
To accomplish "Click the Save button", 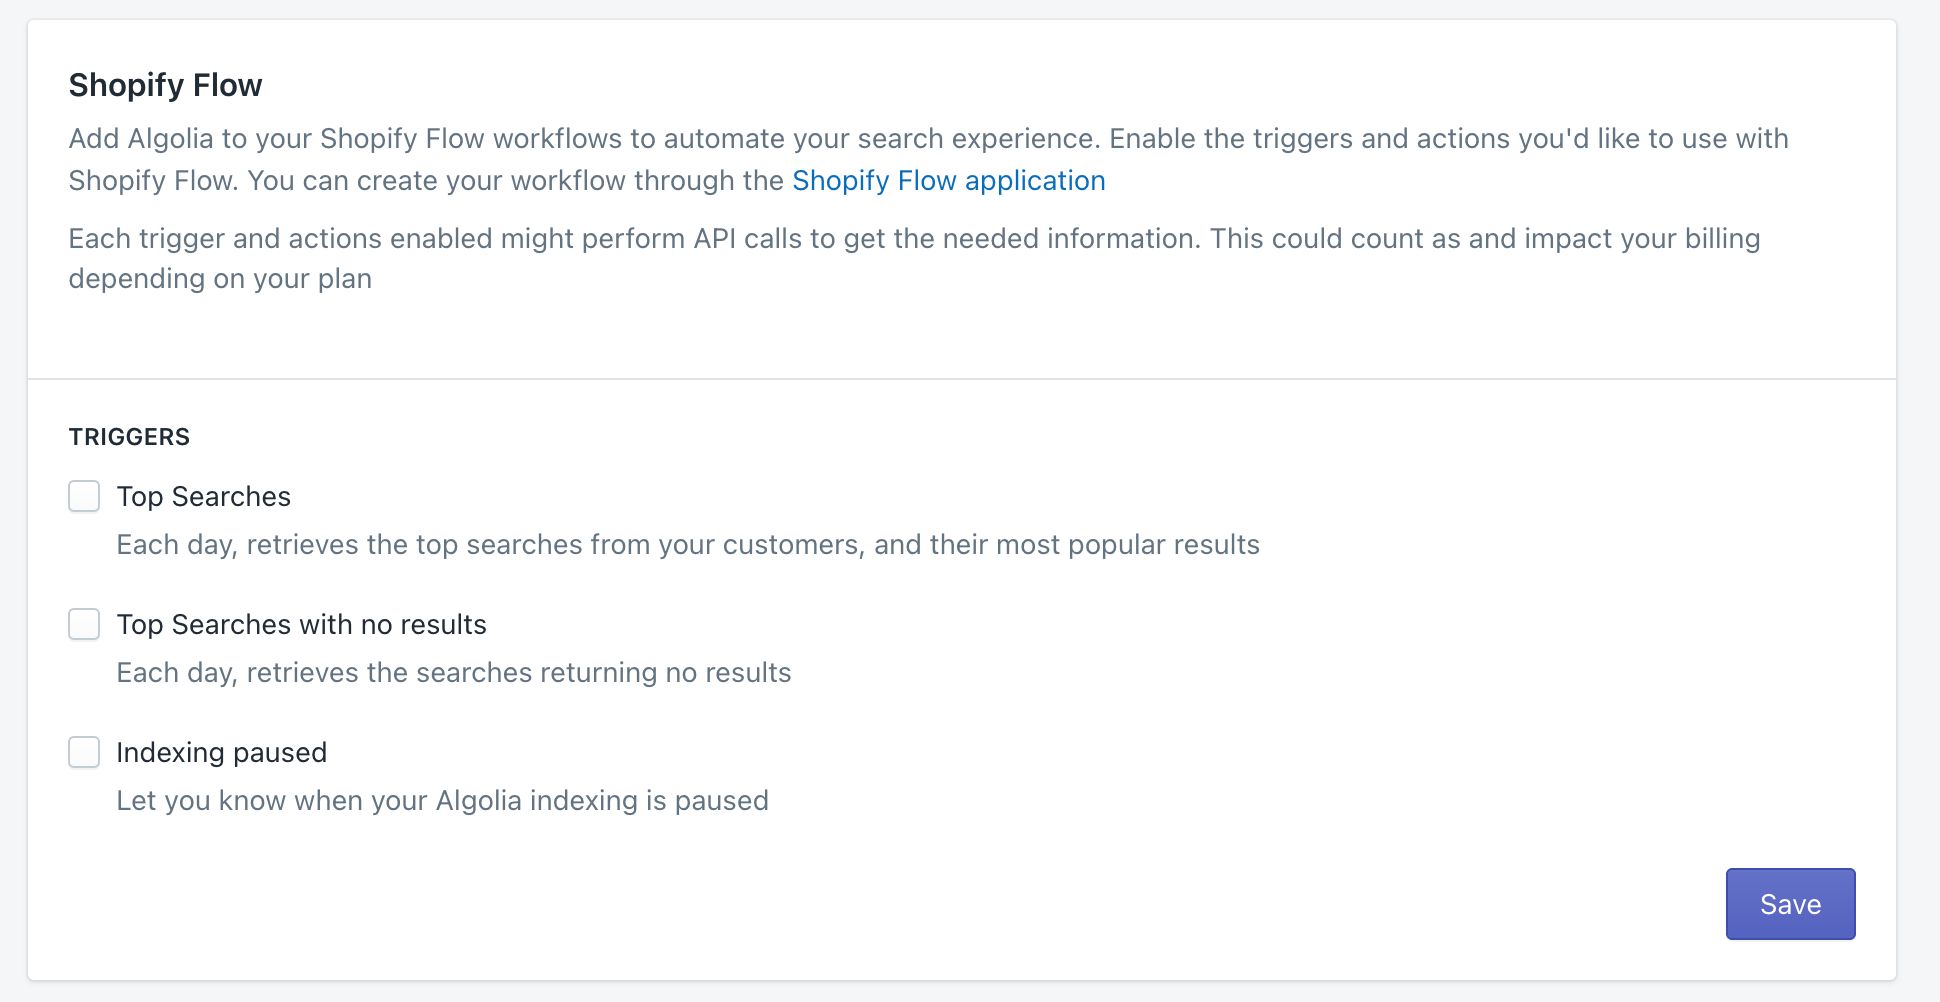I will (x=1789, y=904).
